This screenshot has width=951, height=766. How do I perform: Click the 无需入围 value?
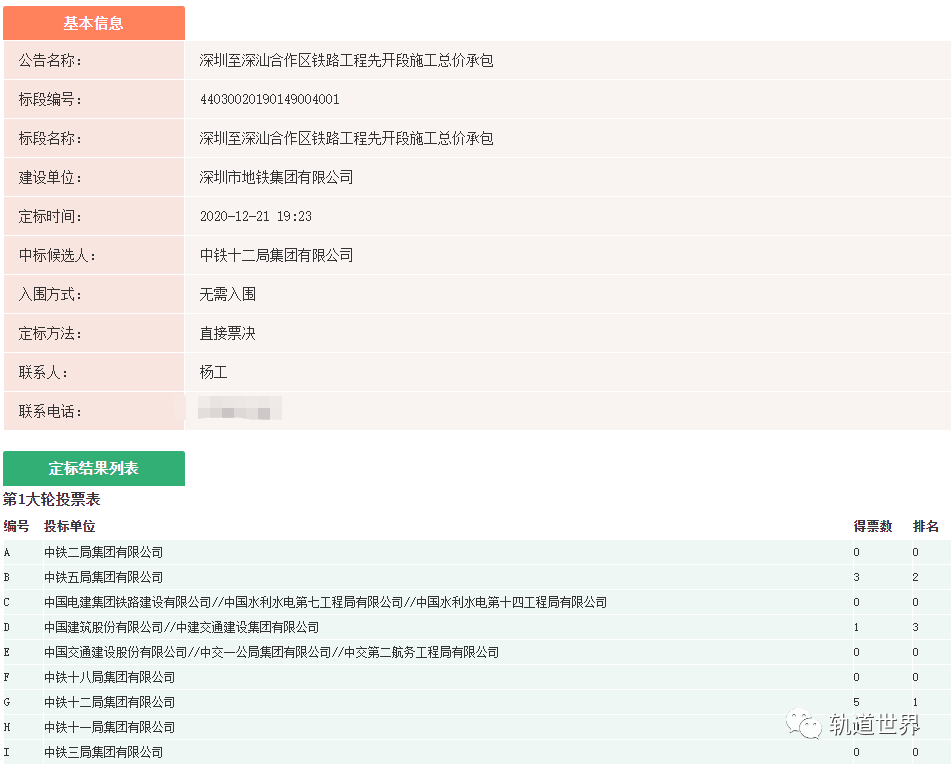pyautogui.click(x=228, y=294)
